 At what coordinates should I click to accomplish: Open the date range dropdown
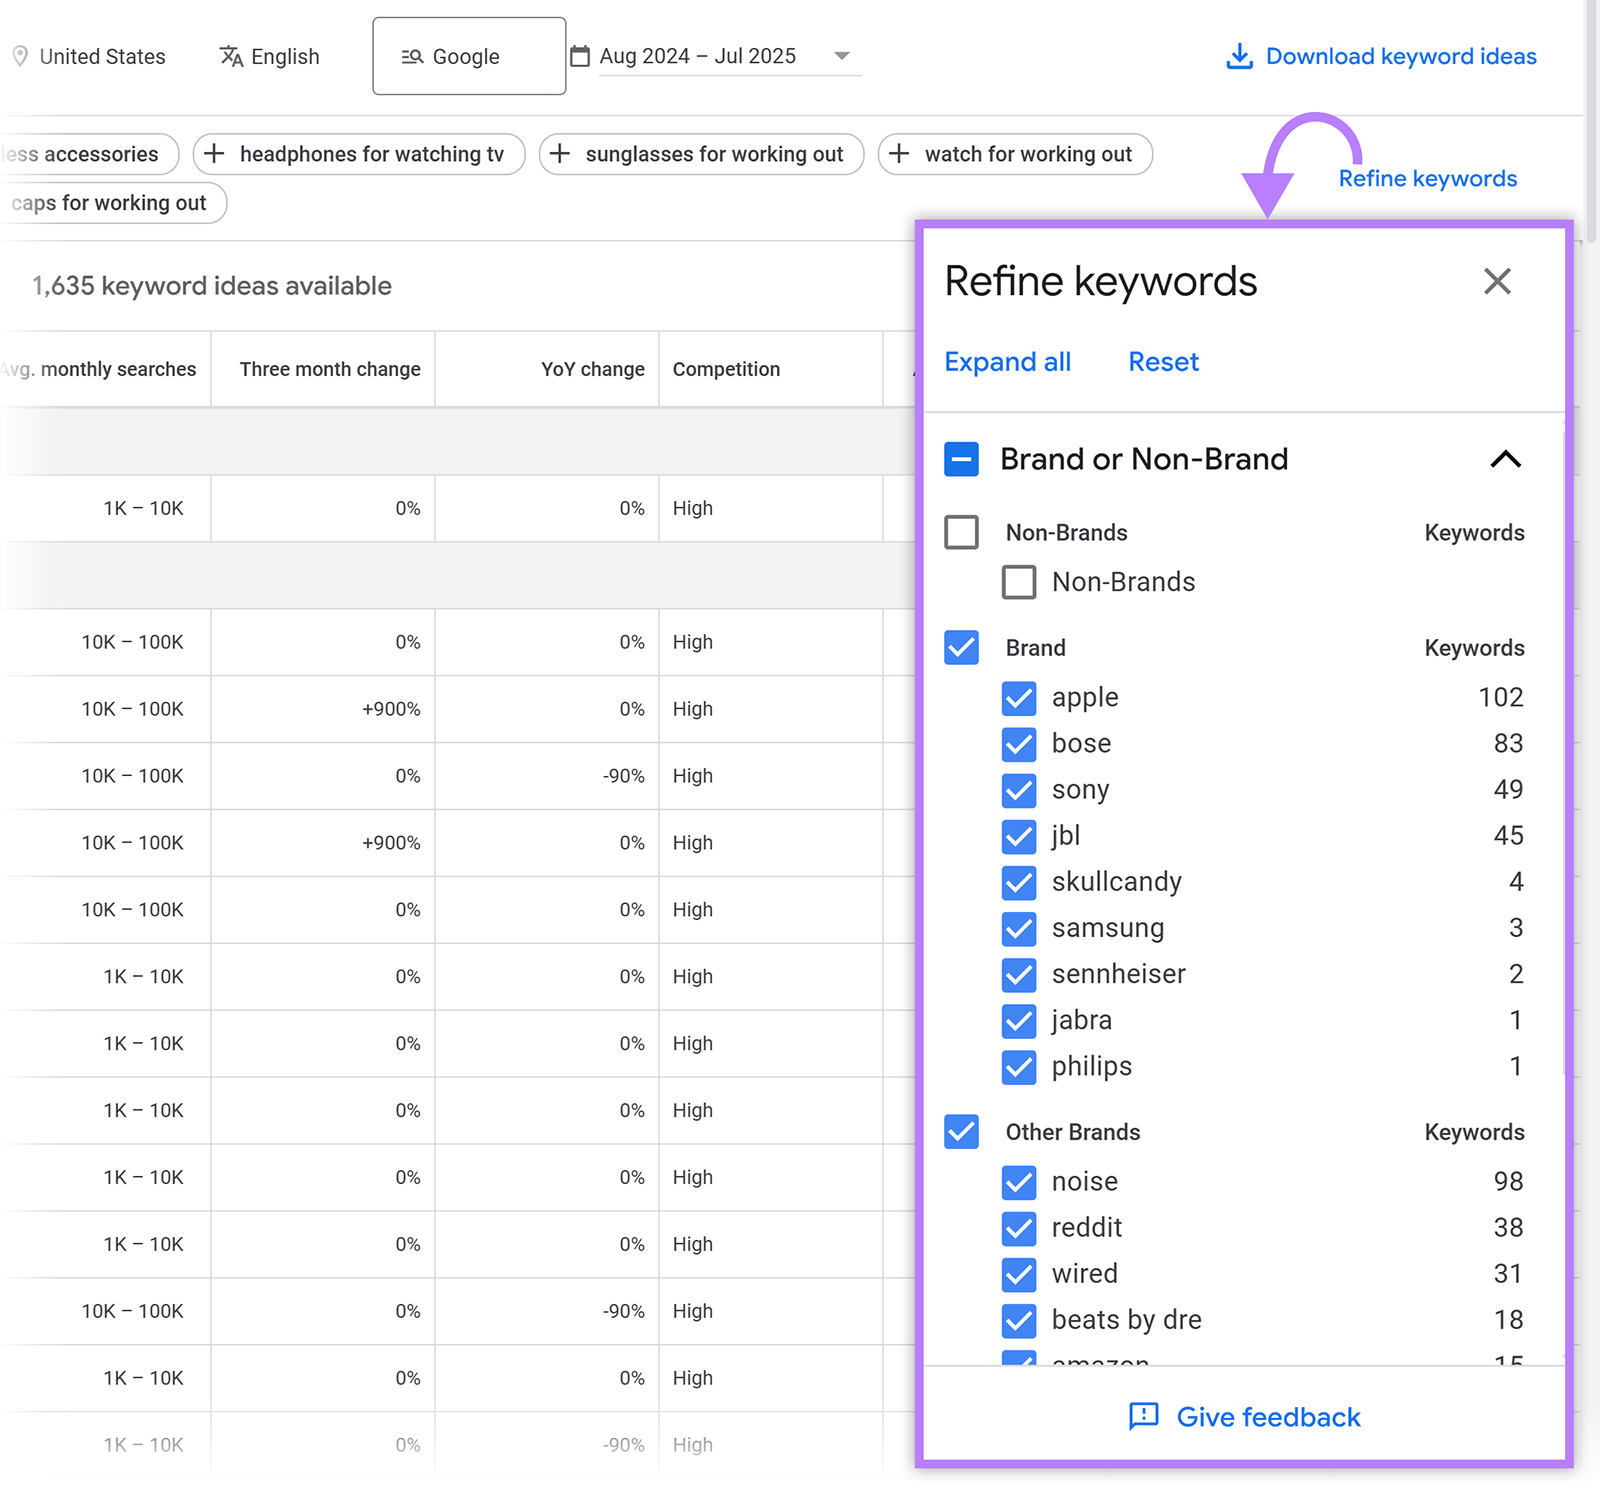[x=843, y=56]
